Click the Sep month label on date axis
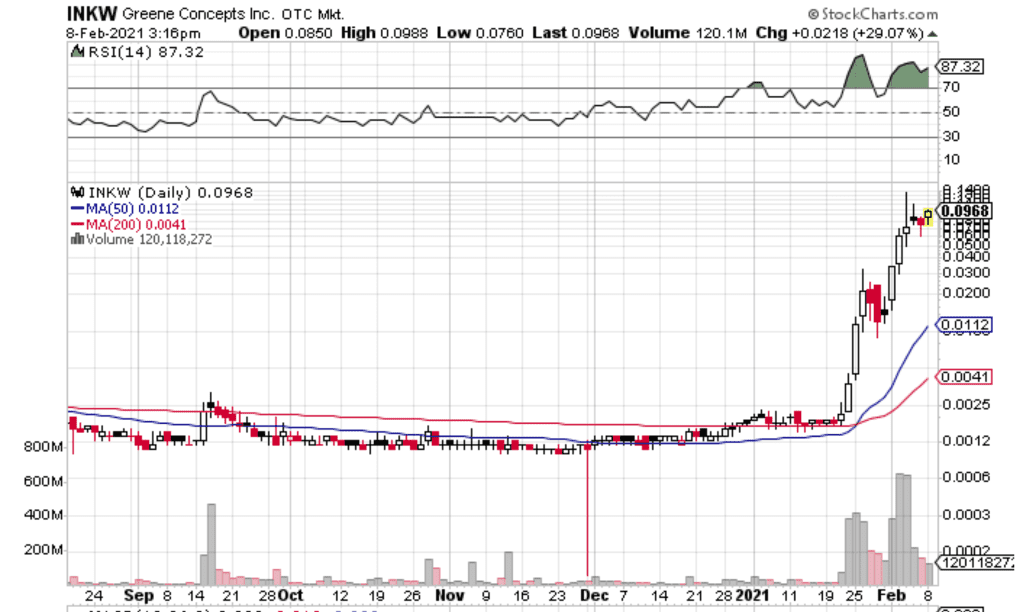The width and height of the screenshot is (1024, 612). (138, 596)
